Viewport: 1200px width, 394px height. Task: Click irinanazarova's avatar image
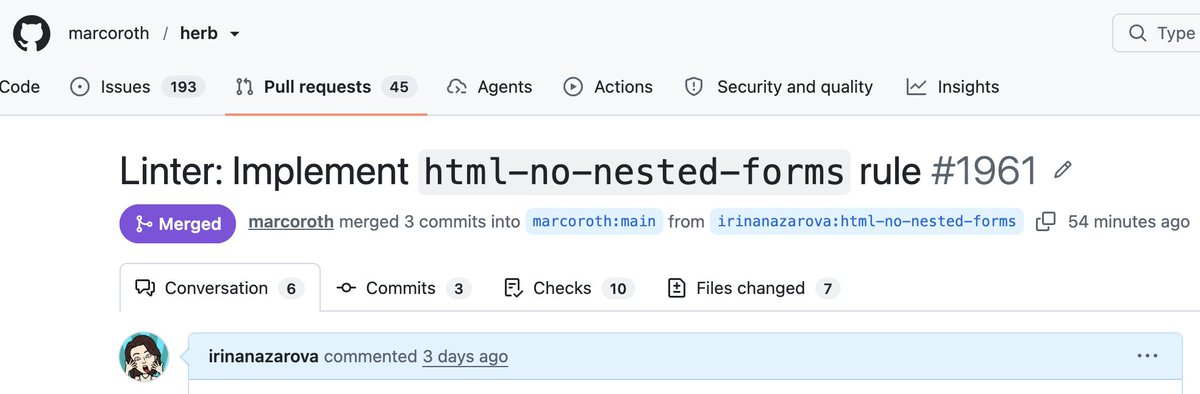[x=144, y=357]
